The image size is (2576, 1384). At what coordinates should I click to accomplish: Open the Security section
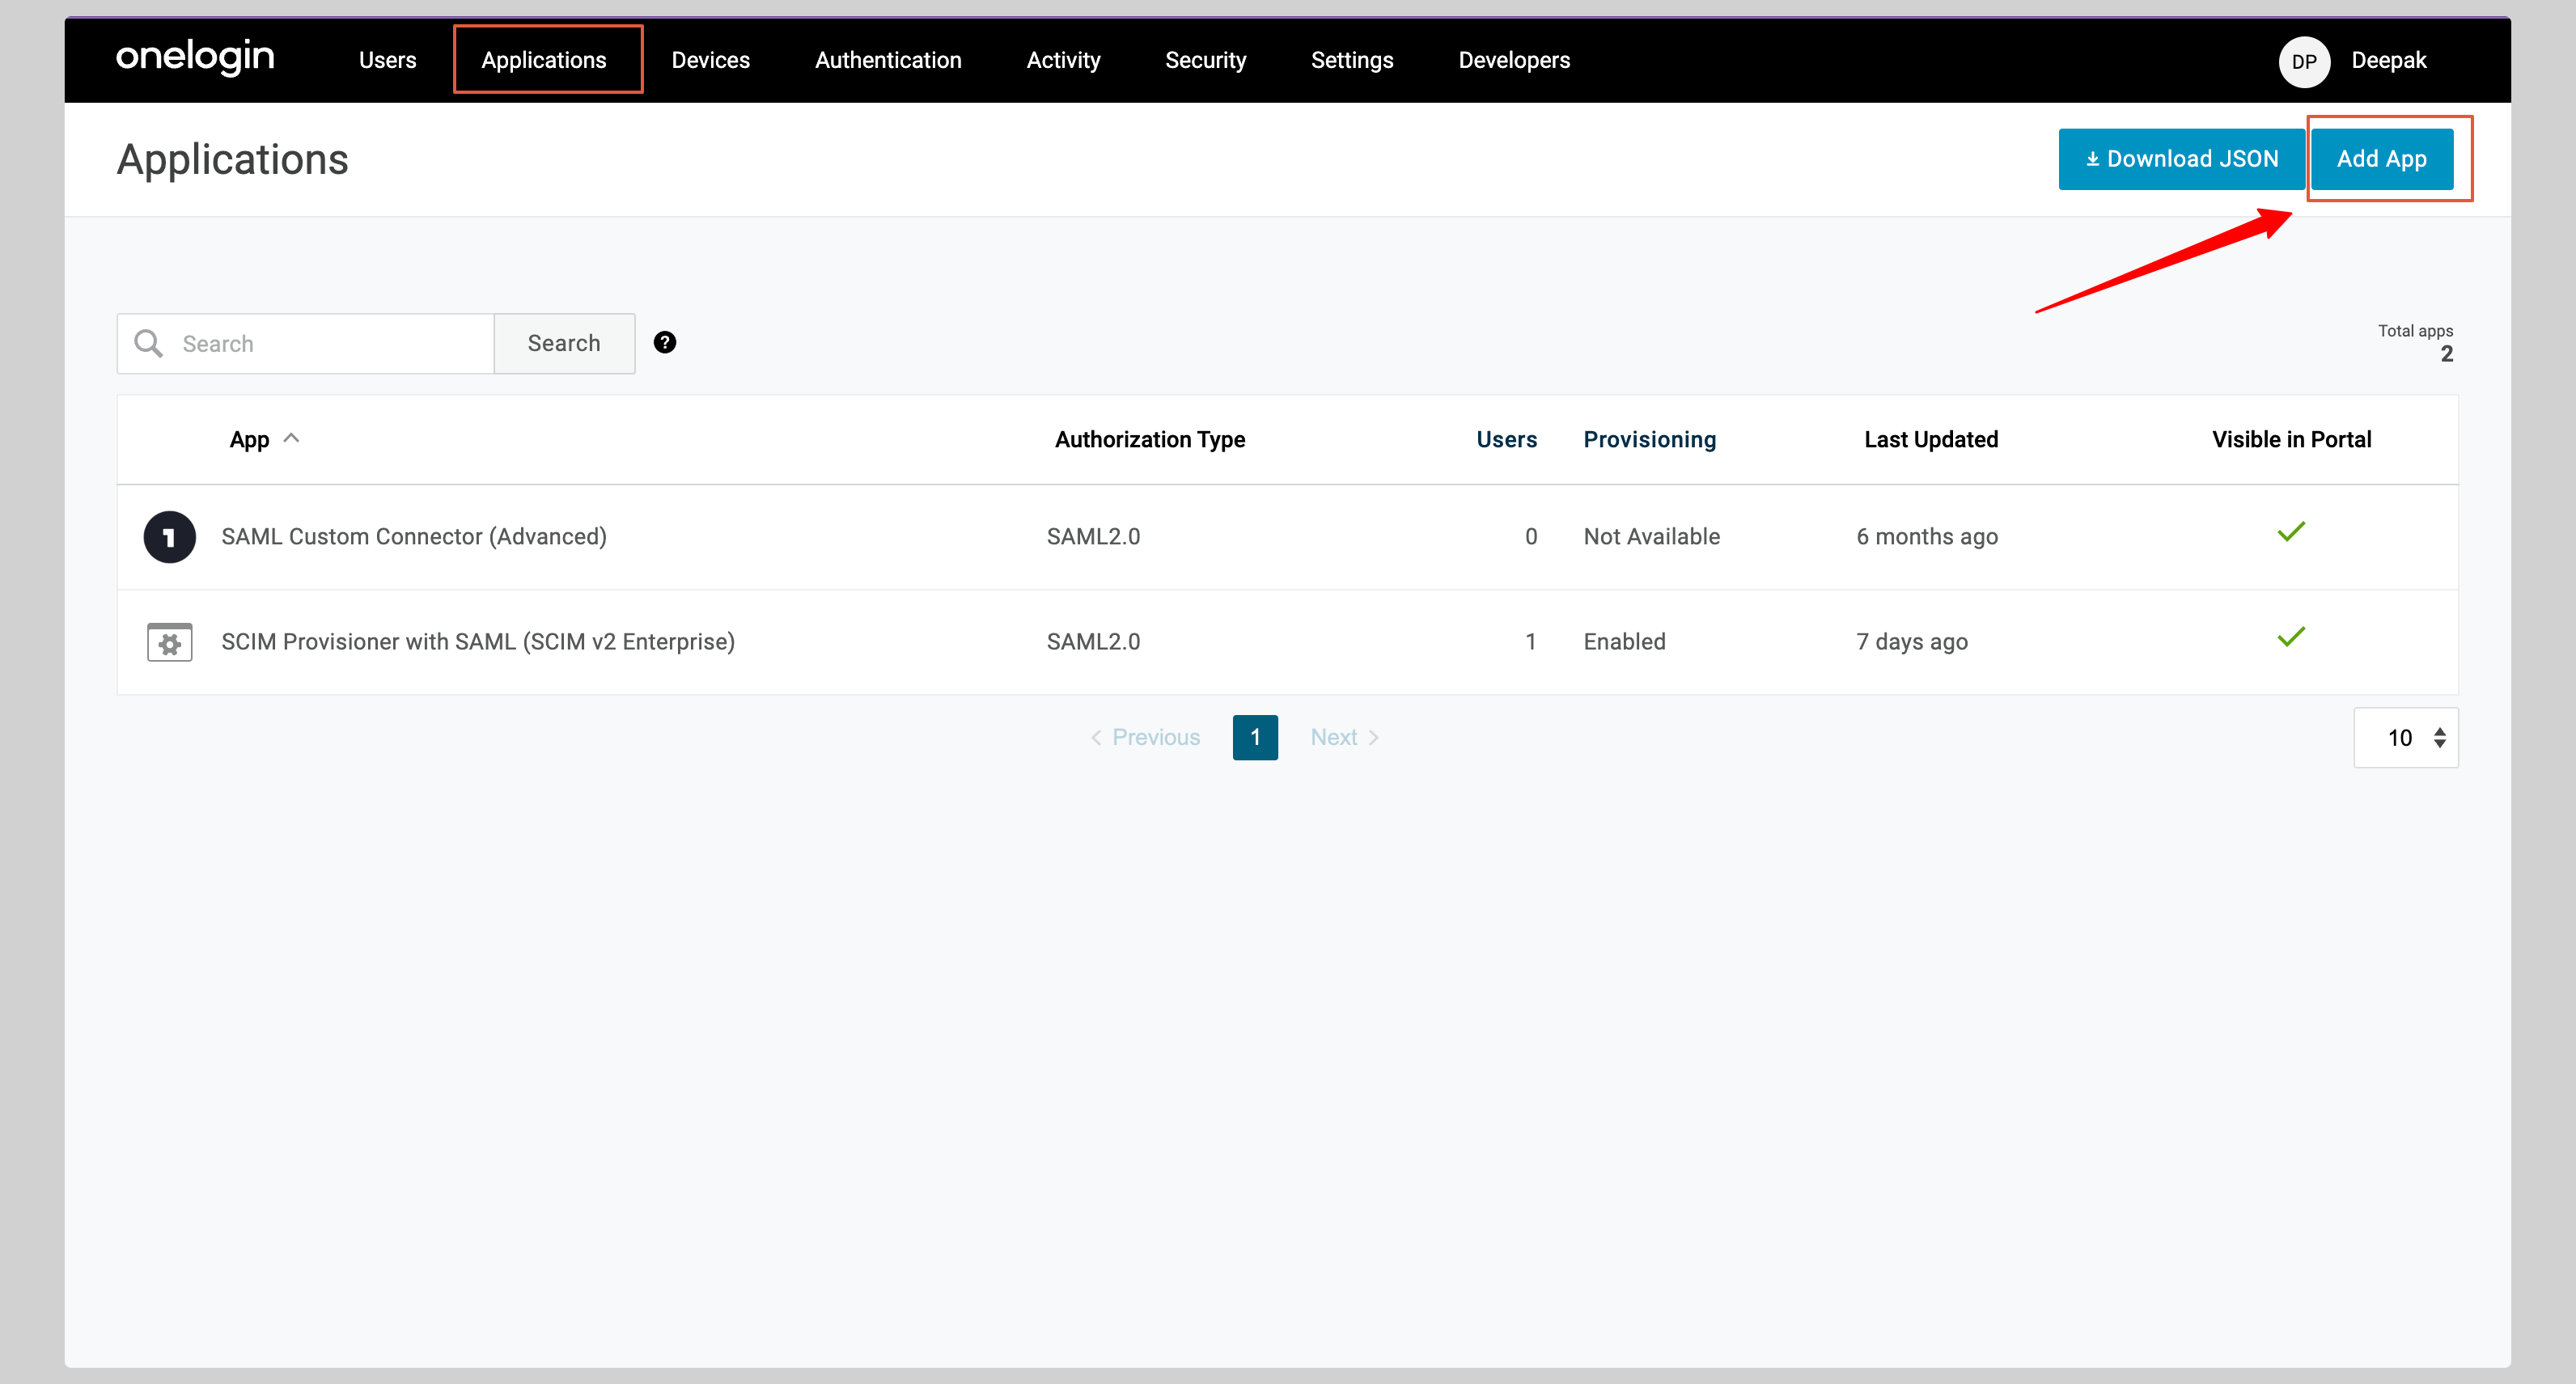click(1206, 60)
